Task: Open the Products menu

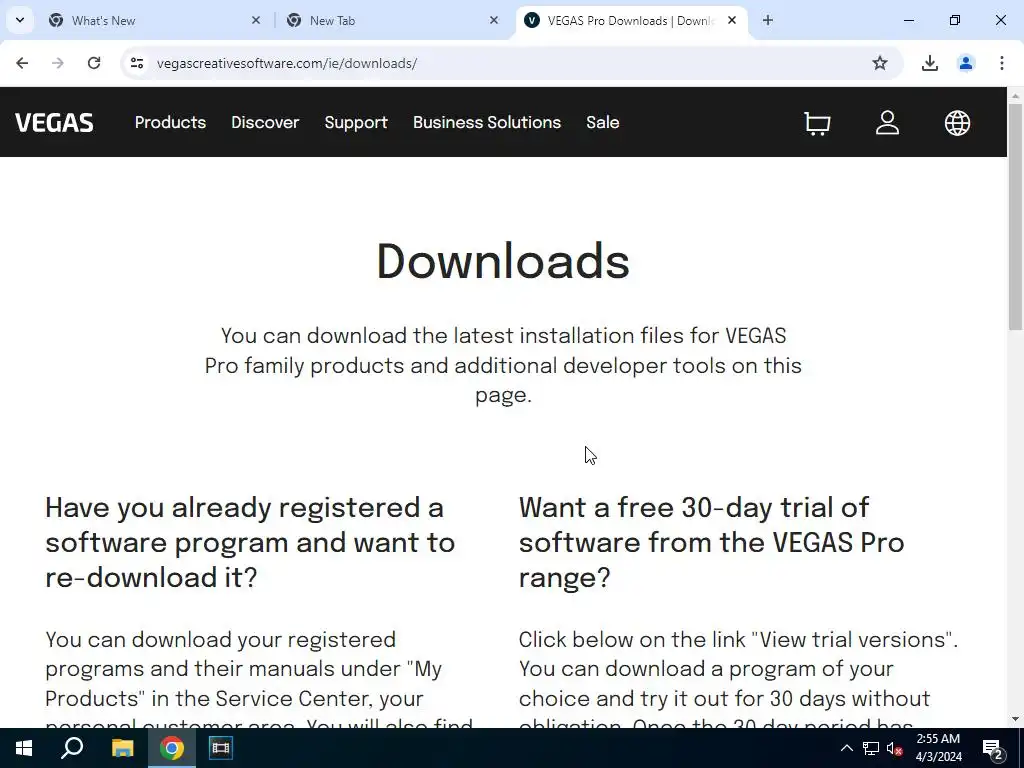Action: 170,122
